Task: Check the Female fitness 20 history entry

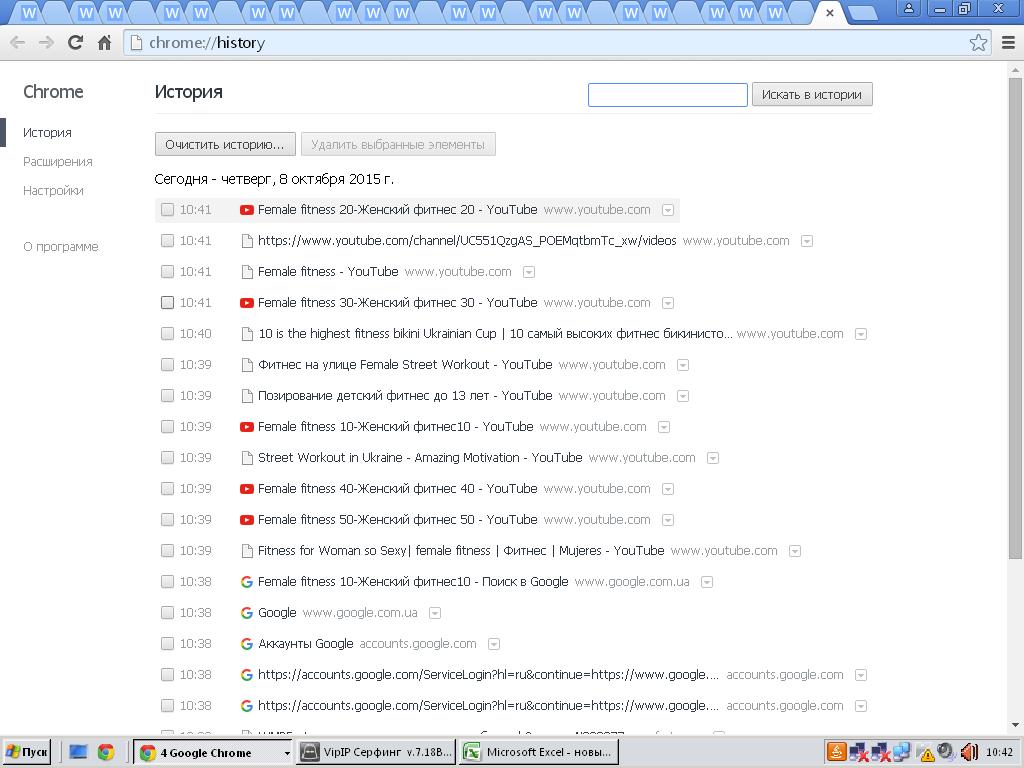Action: (167, 210)
